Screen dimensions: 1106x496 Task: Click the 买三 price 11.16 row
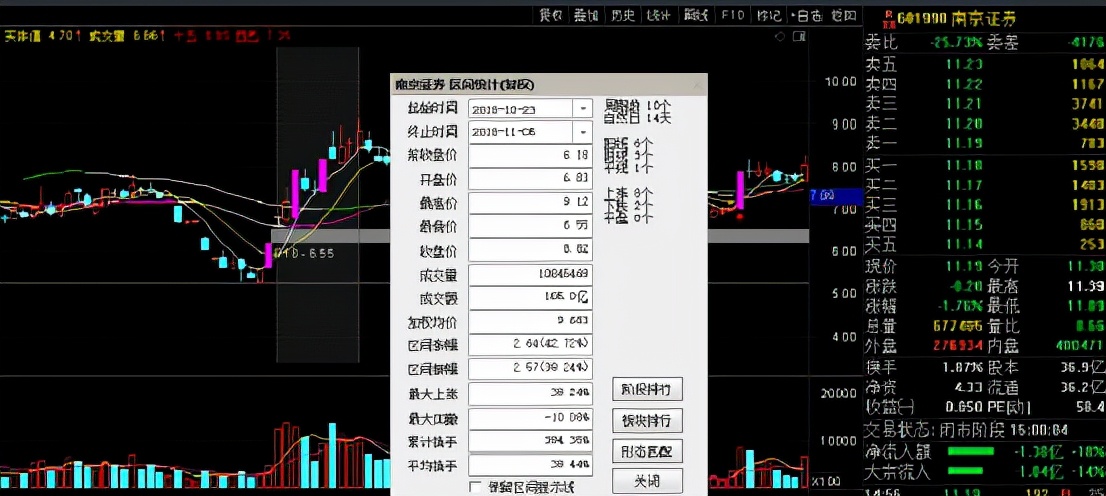[985, 205]
